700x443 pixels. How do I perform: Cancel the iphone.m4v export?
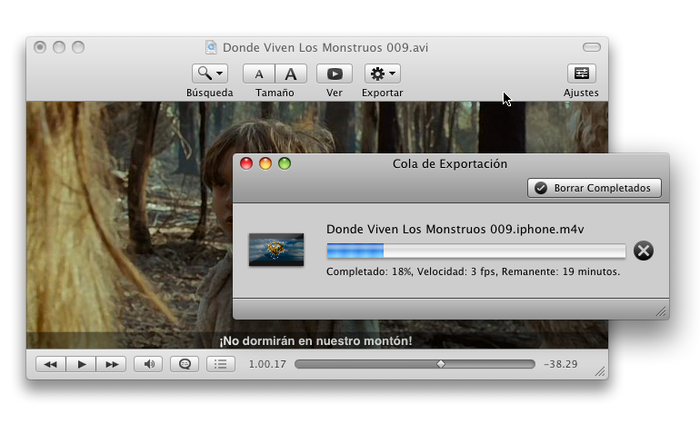(643, 251)
